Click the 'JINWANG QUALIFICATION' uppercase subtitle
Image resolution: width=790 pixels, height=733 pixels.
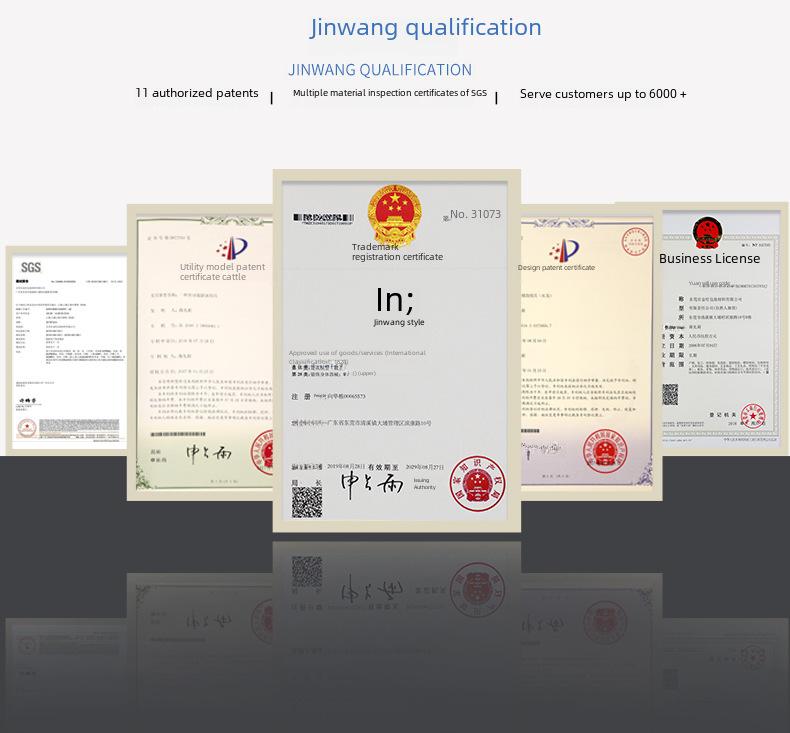(x=380, y=70)
